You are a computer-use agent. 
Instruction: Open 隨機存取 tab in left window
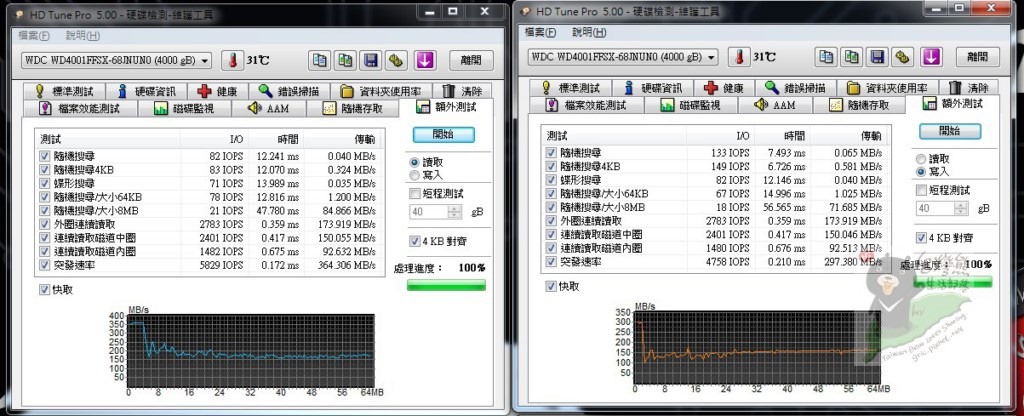tap(353, 108)
